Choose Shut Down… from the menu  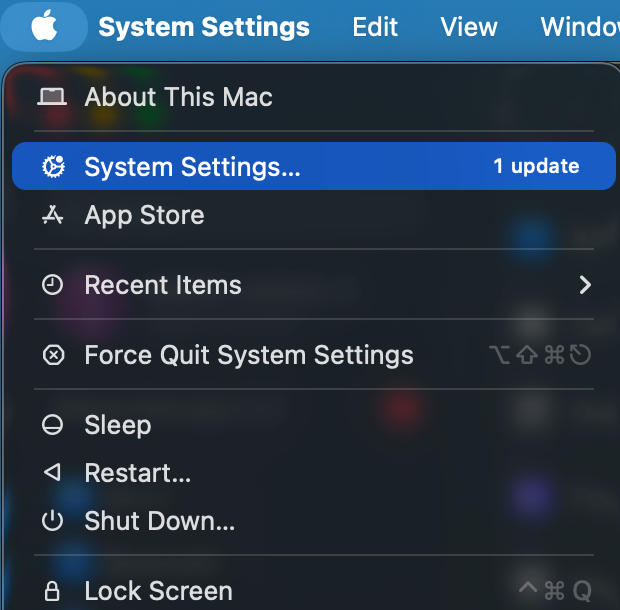tap(160, 521)
